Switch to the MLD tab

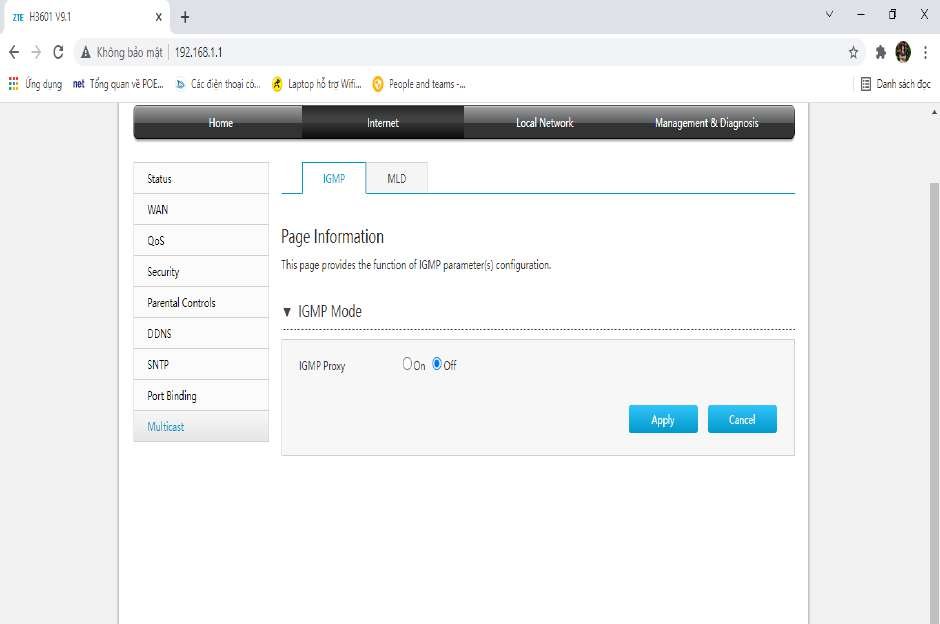click(396, 178)
